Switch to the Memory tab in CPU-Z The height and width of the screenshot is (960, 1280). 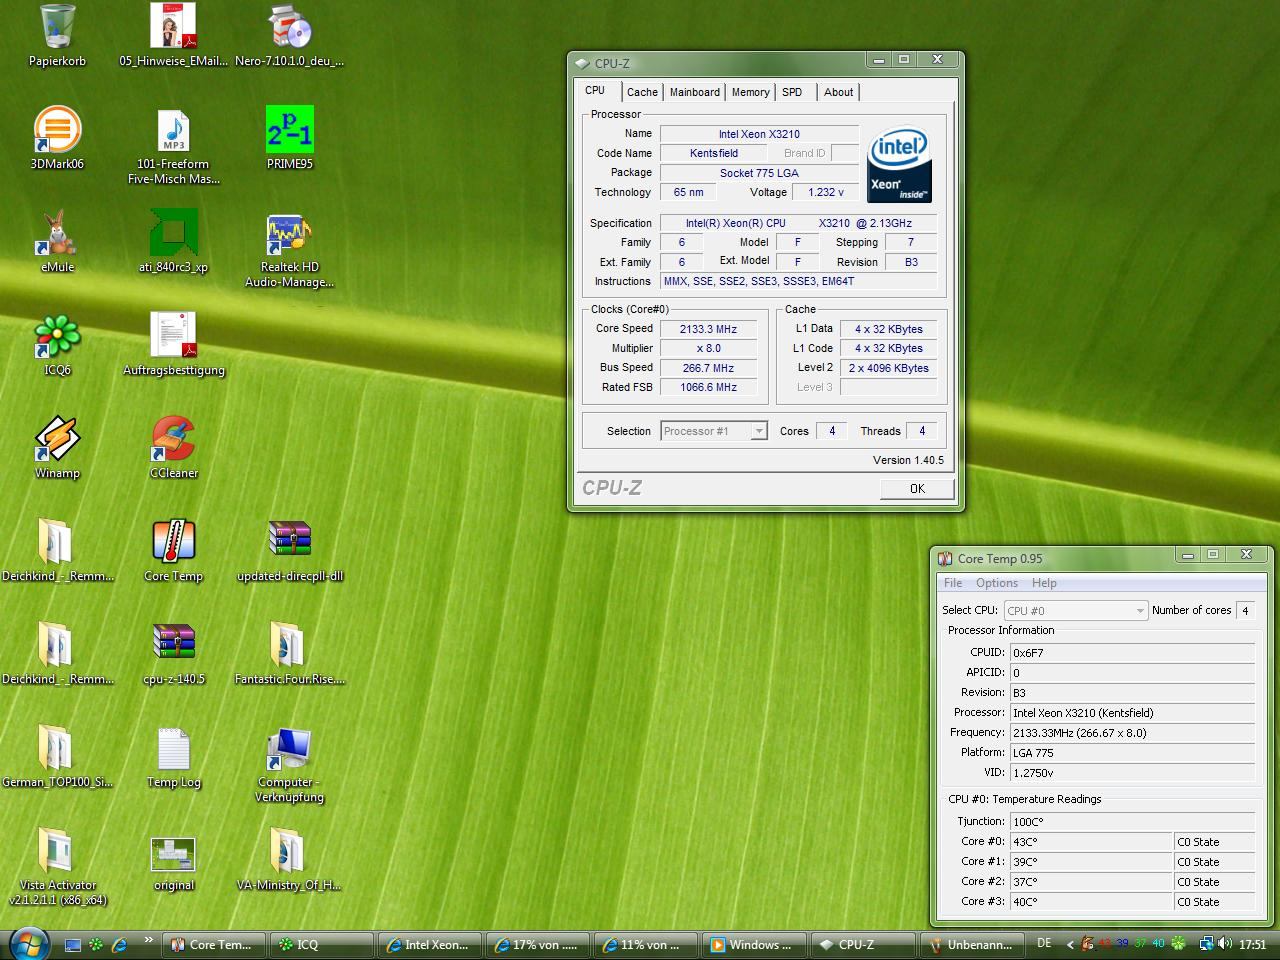click(x=750, y=92)
